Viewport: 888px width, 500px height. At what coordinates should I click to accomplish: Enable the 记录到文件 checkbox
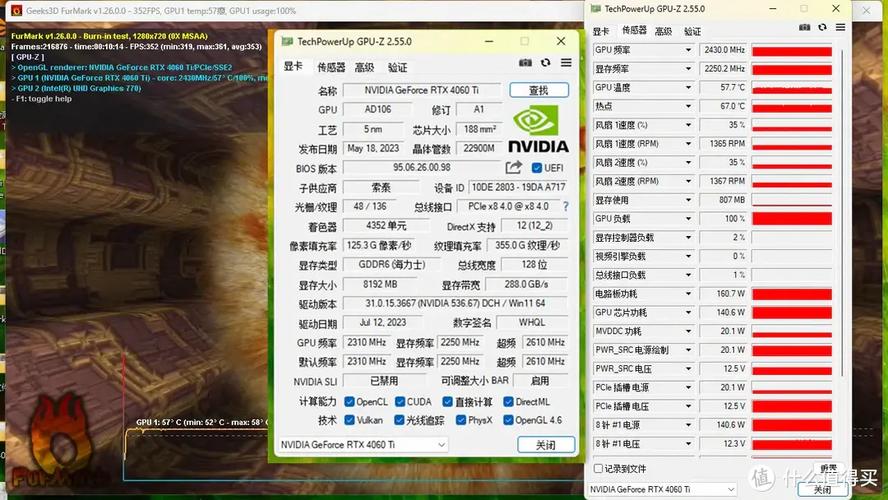pyautogui.click(x=598, y=468)
